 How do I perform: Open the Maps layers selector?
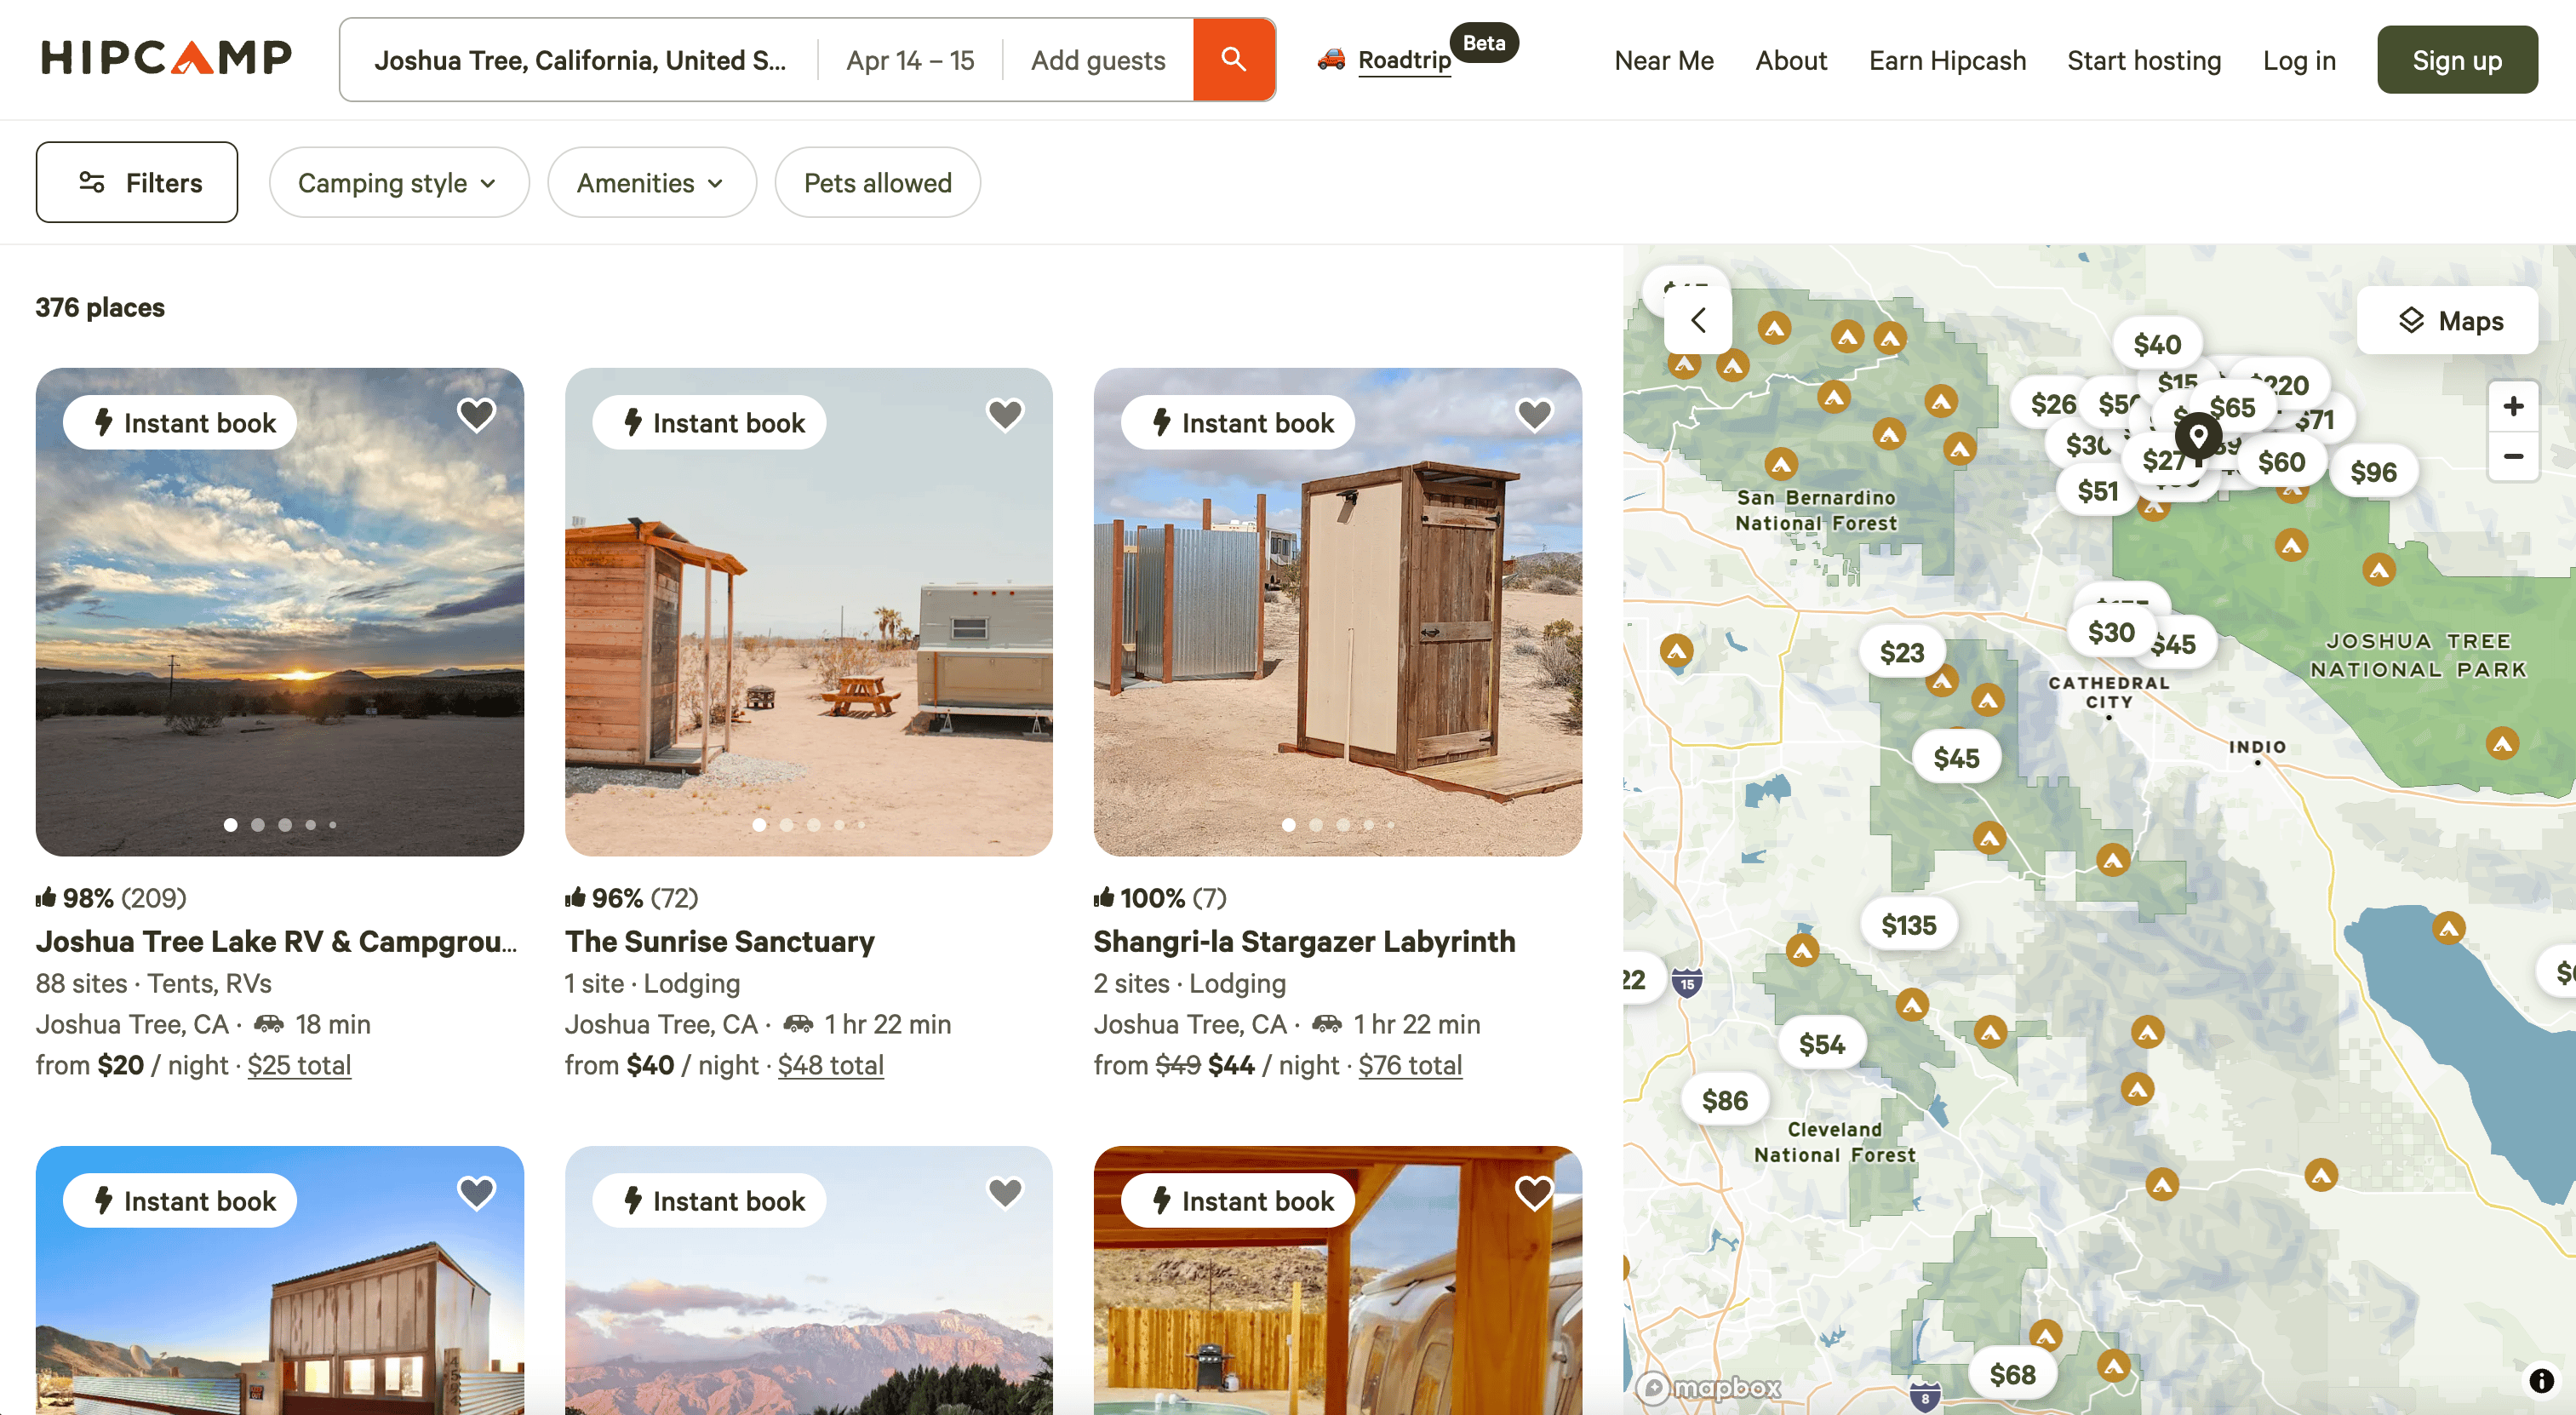pyautogui.click(x=2448, y=321)
